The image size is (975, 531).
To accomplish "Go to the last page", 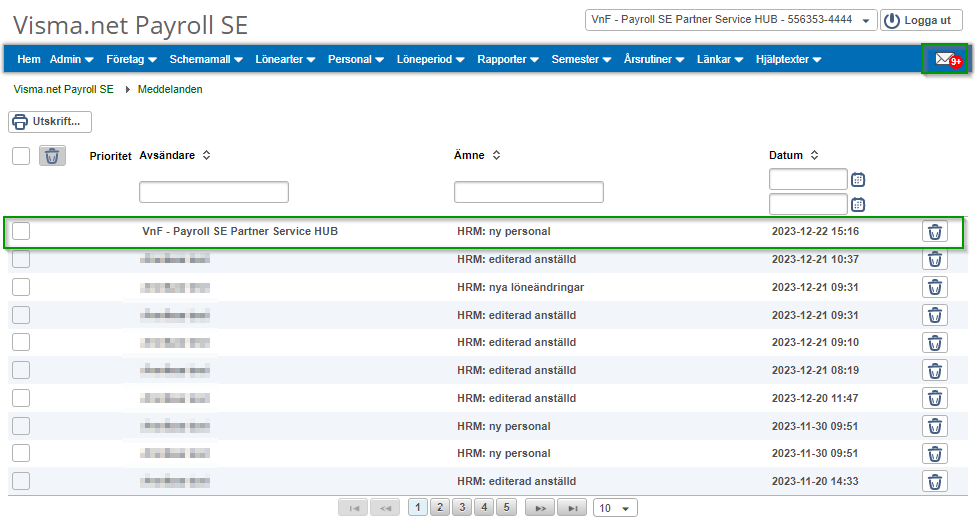I will click(x=572, y=508).
